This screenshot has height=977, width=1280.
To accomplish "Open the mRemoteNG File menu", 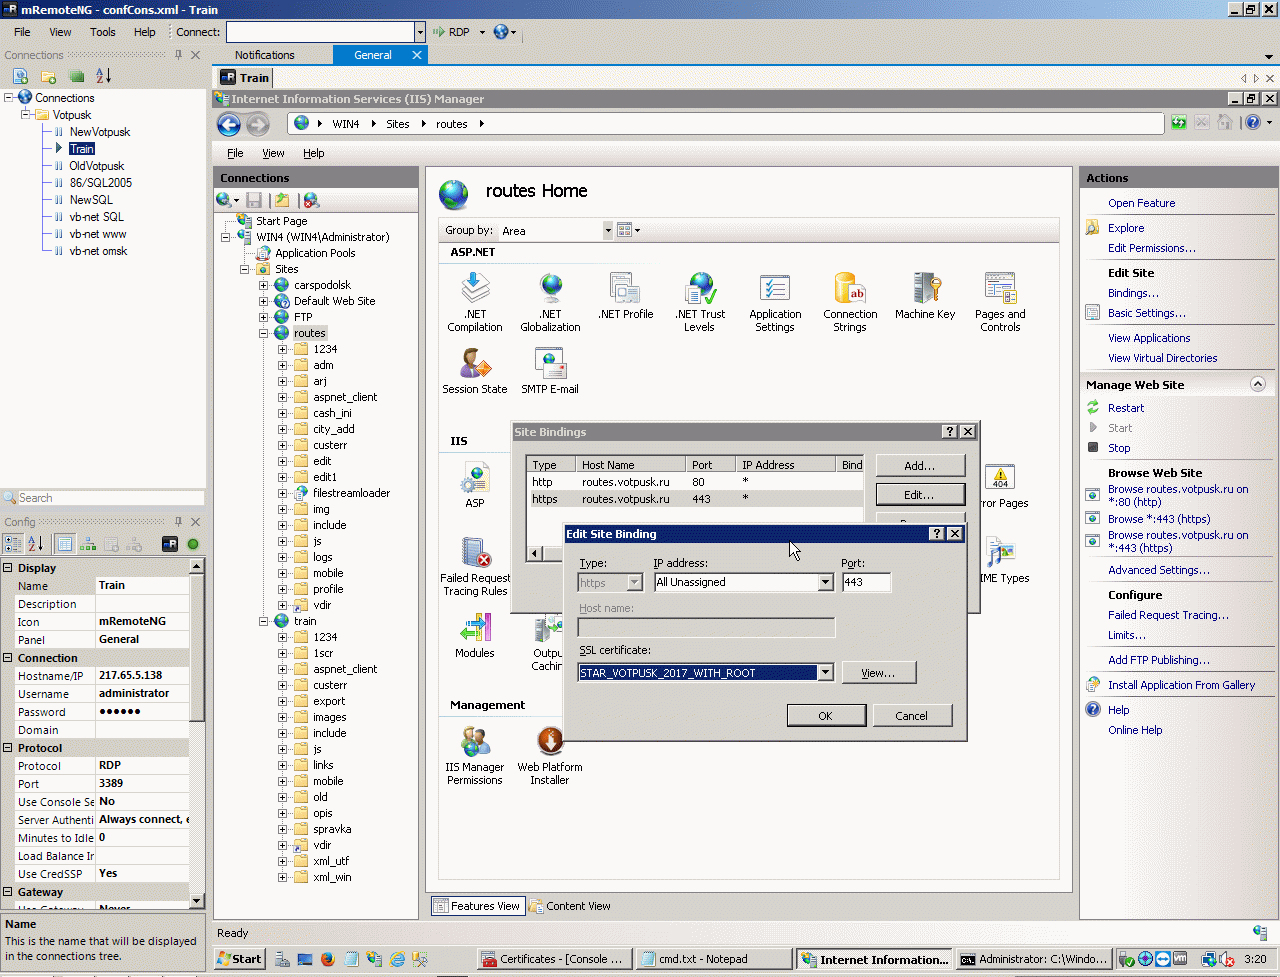I will [x=22, y=32].
